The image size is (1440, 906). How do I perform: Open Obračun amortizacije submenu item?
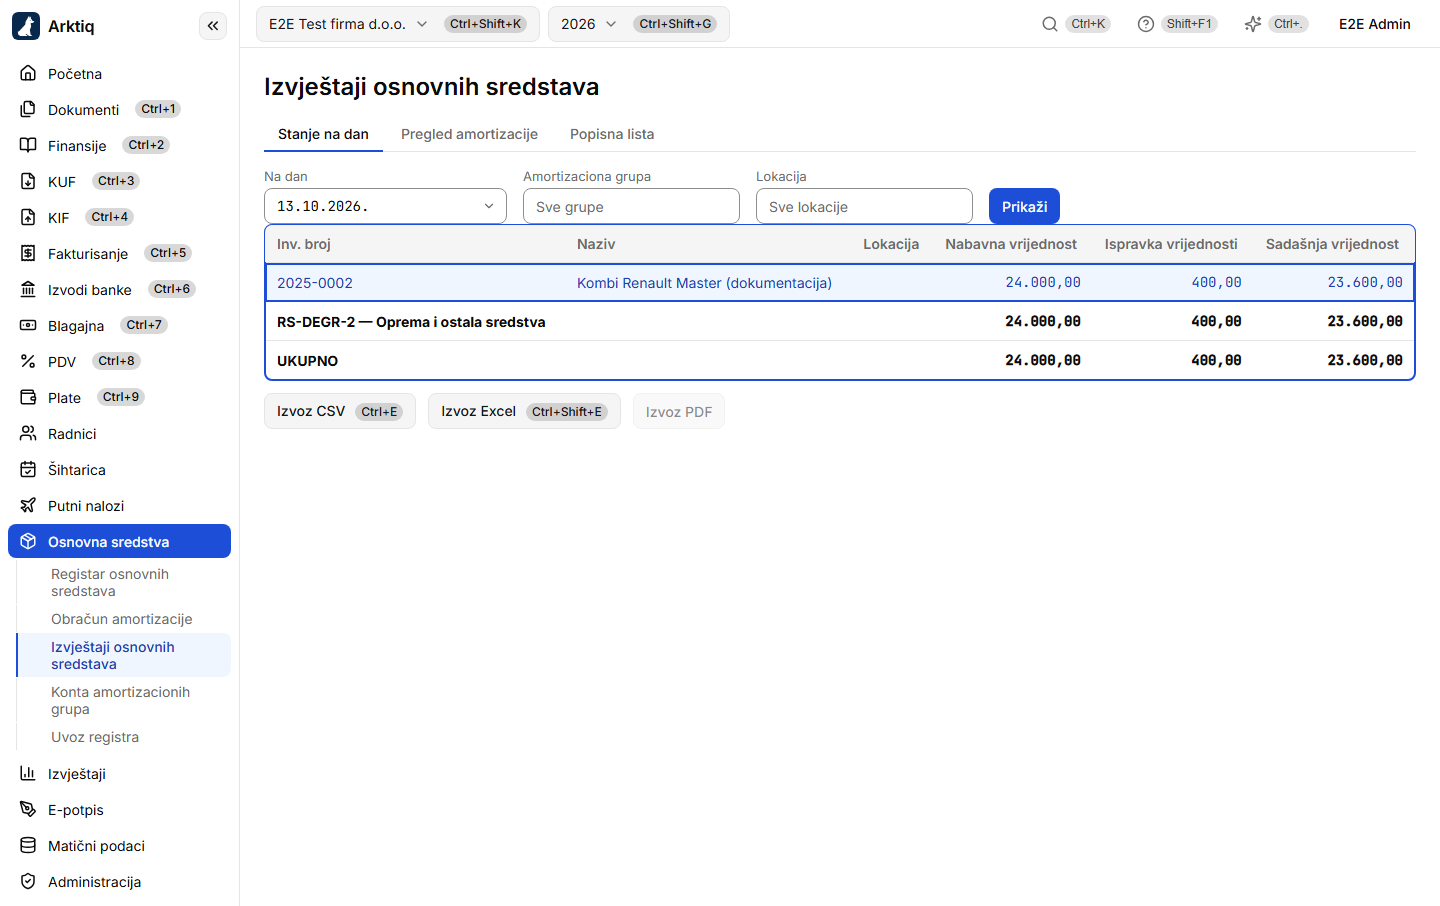124,619
